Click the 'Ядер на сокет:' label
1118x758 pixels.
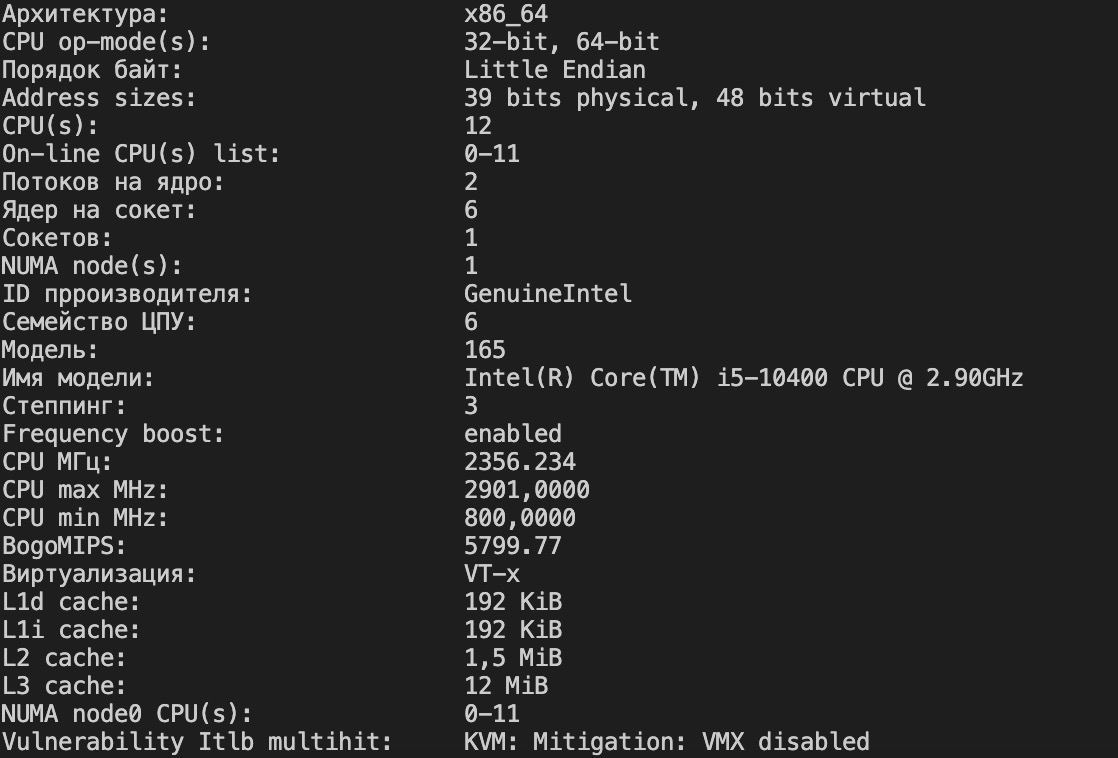click(99, 210)
